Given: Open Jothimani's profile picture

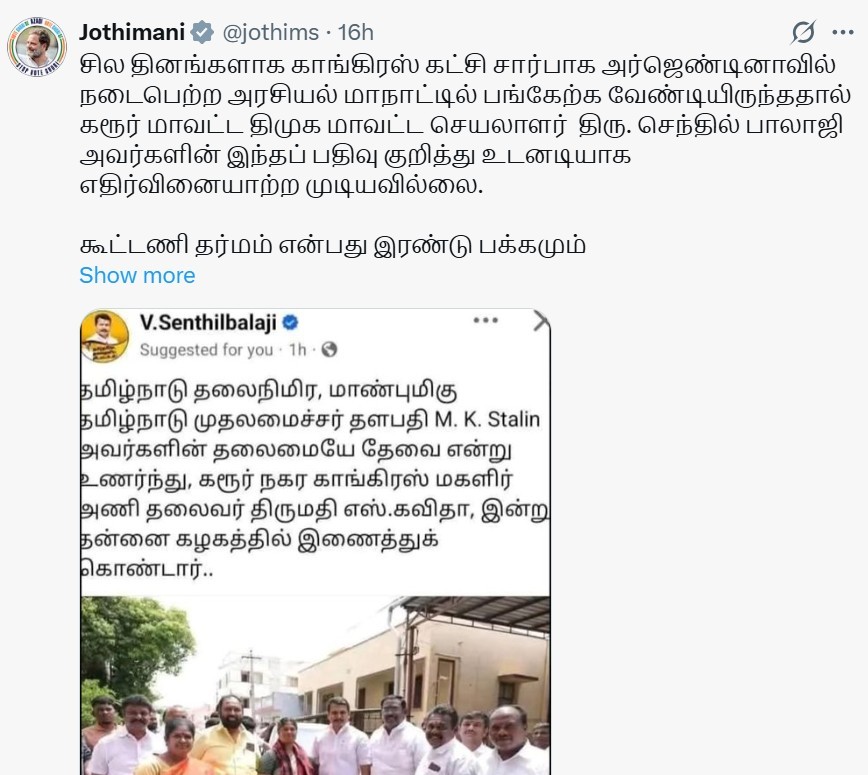Looking at the screenshot, I should (x=37, y=46).
